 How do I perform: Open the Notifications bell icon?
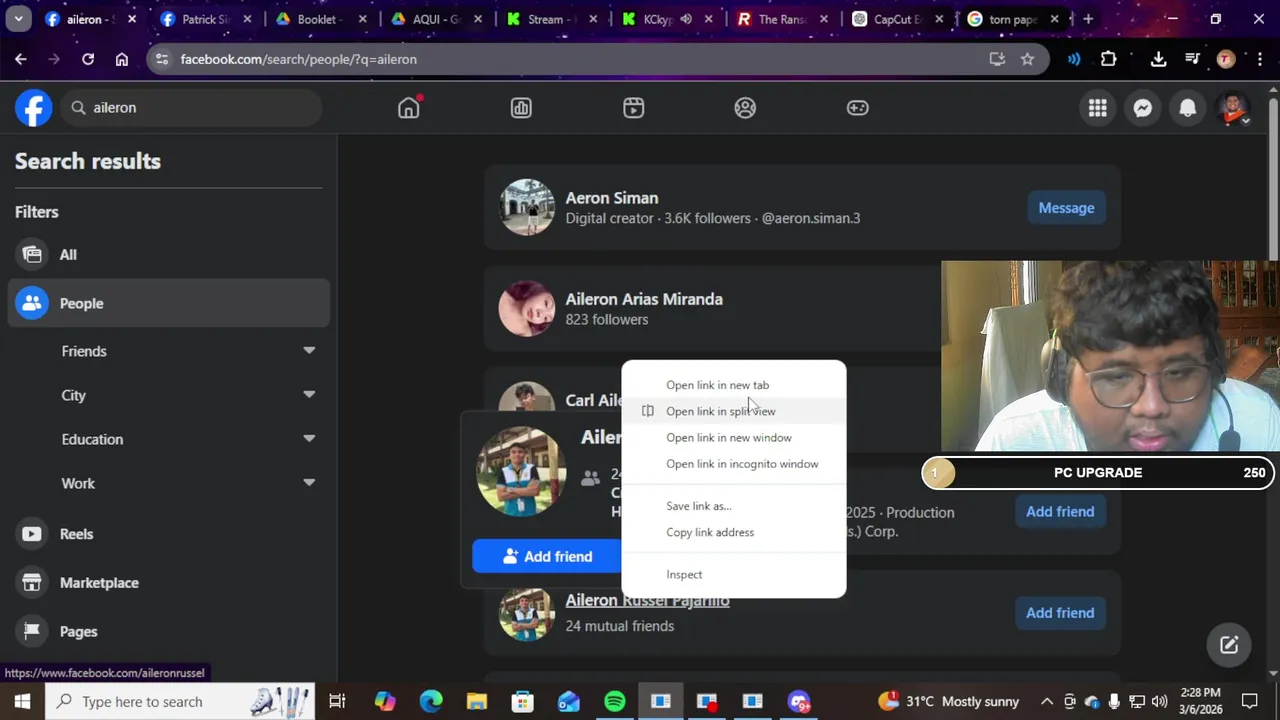coord(1188,108)
